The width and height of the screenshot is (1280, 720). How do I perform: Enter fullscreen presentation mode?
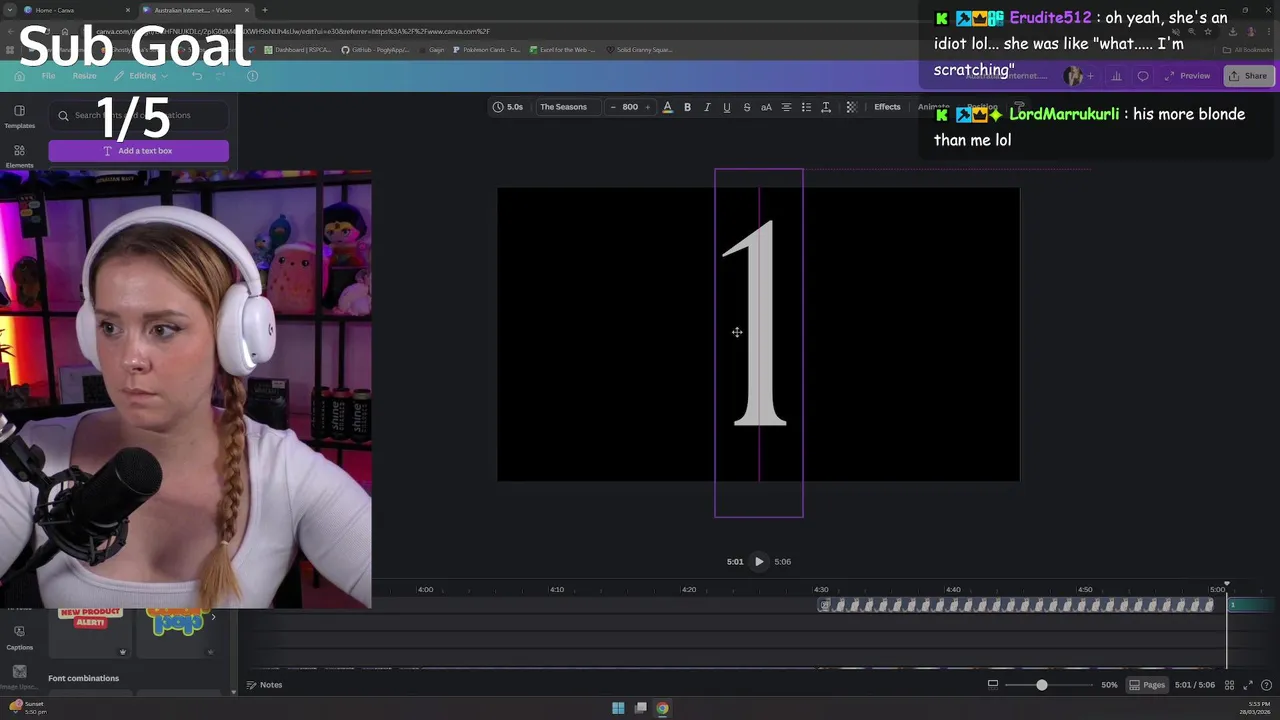pyautogui.click(x=1248, y=685)
